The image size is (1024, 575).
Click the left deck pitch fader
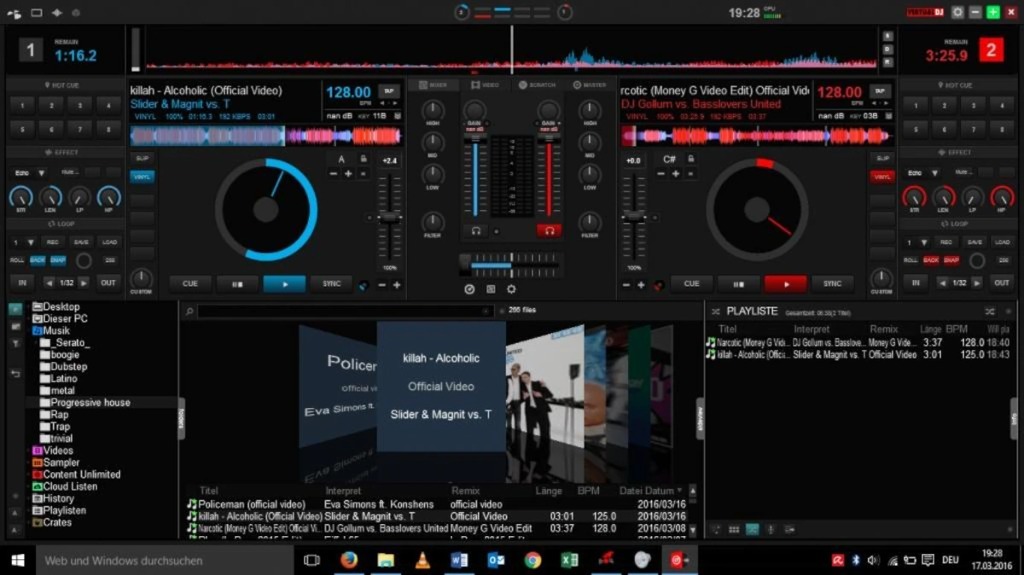coord(389,218)
